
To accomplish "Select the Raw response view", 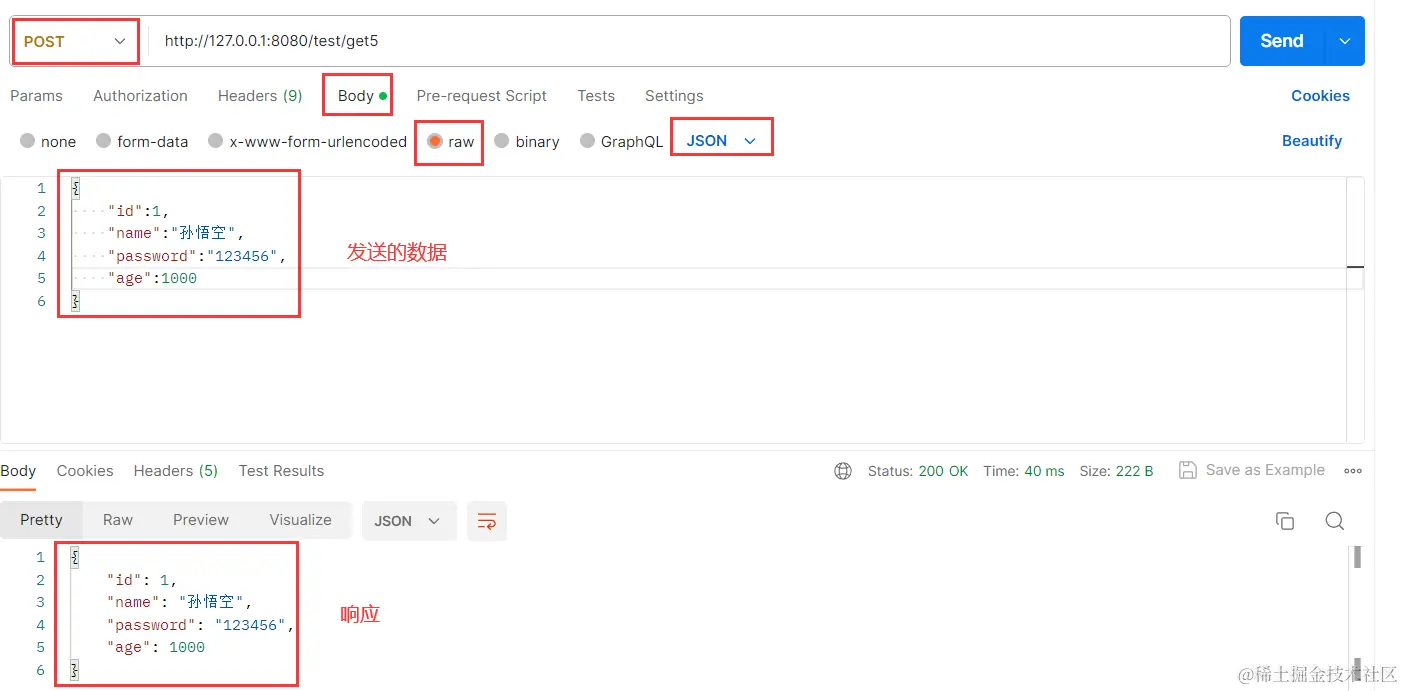I will pyautogui.click(x=118, y=520).
